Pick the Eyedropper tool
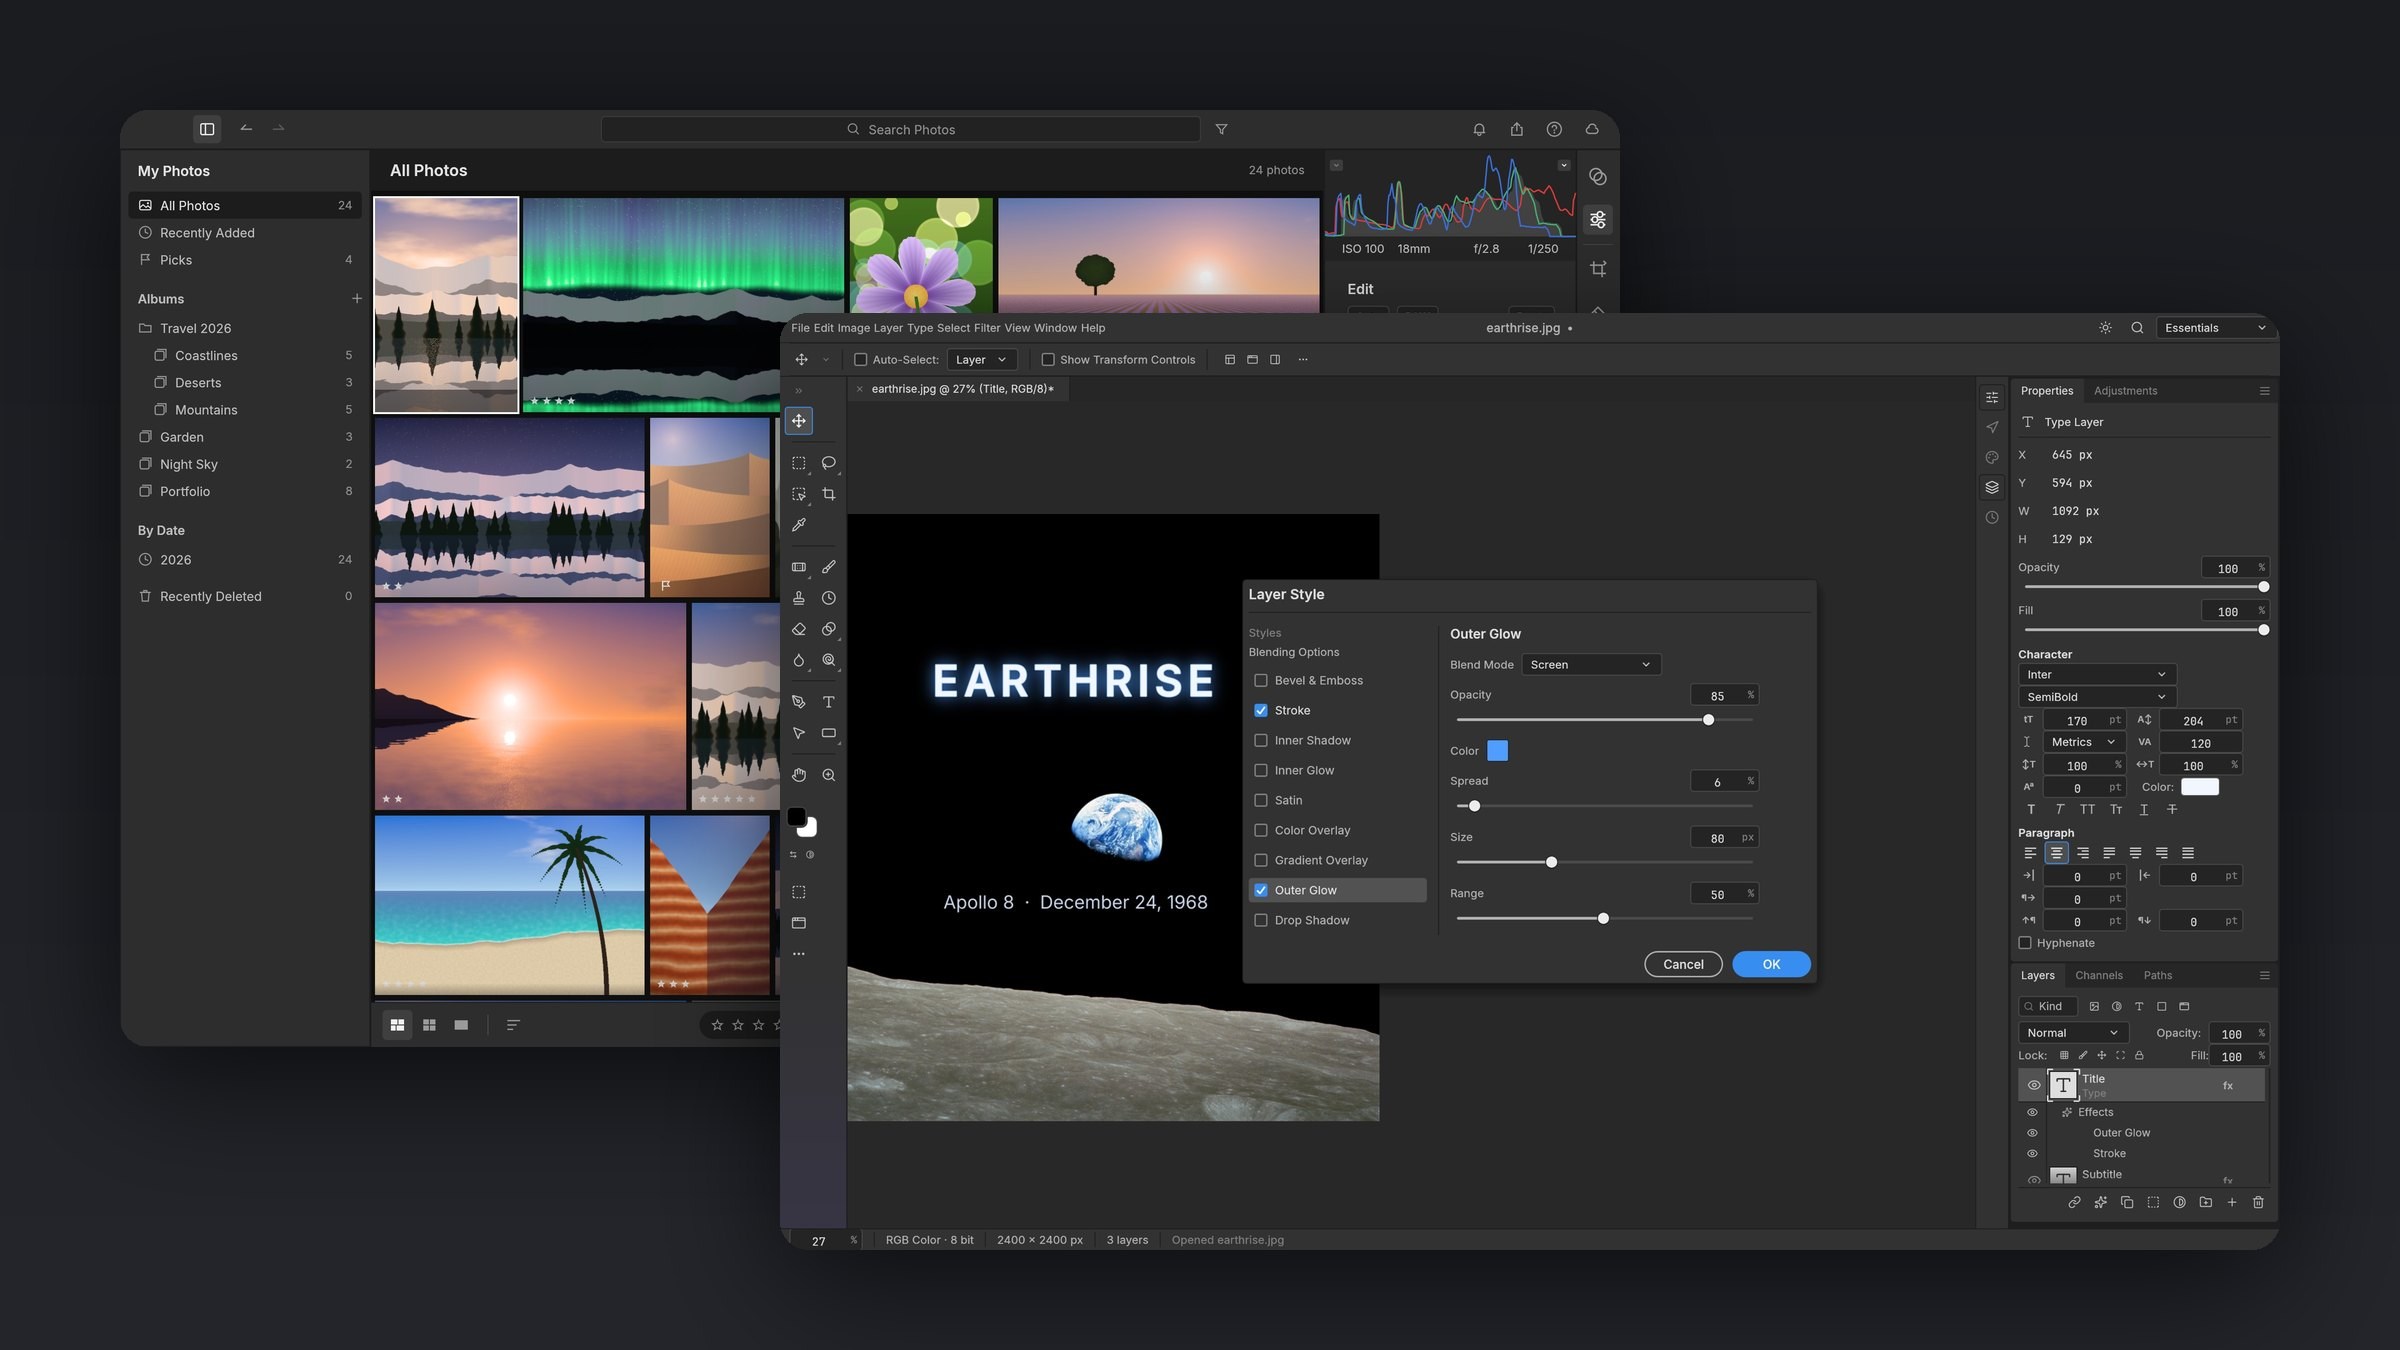Screen dimensions: 2400x1350 coord(798,525)
